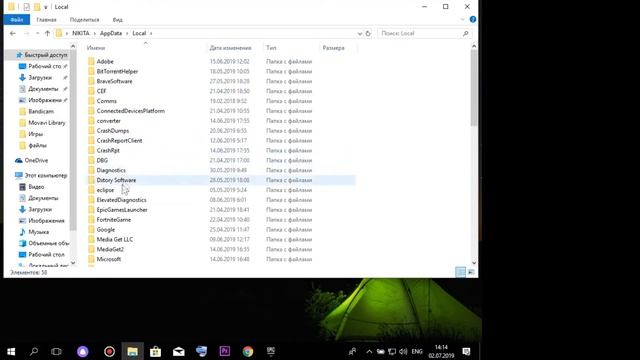Click the search magnifier in search box
Image resolution: width=640 pixels, height=360 pixels.
pyautogui.click(x=465, y=33)
